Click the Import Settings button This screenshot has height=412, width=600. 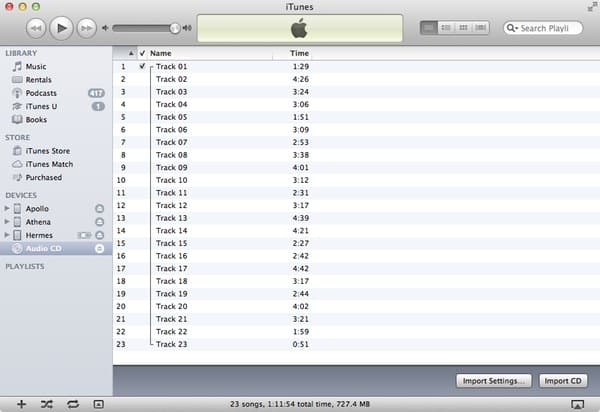click(494, 381)
